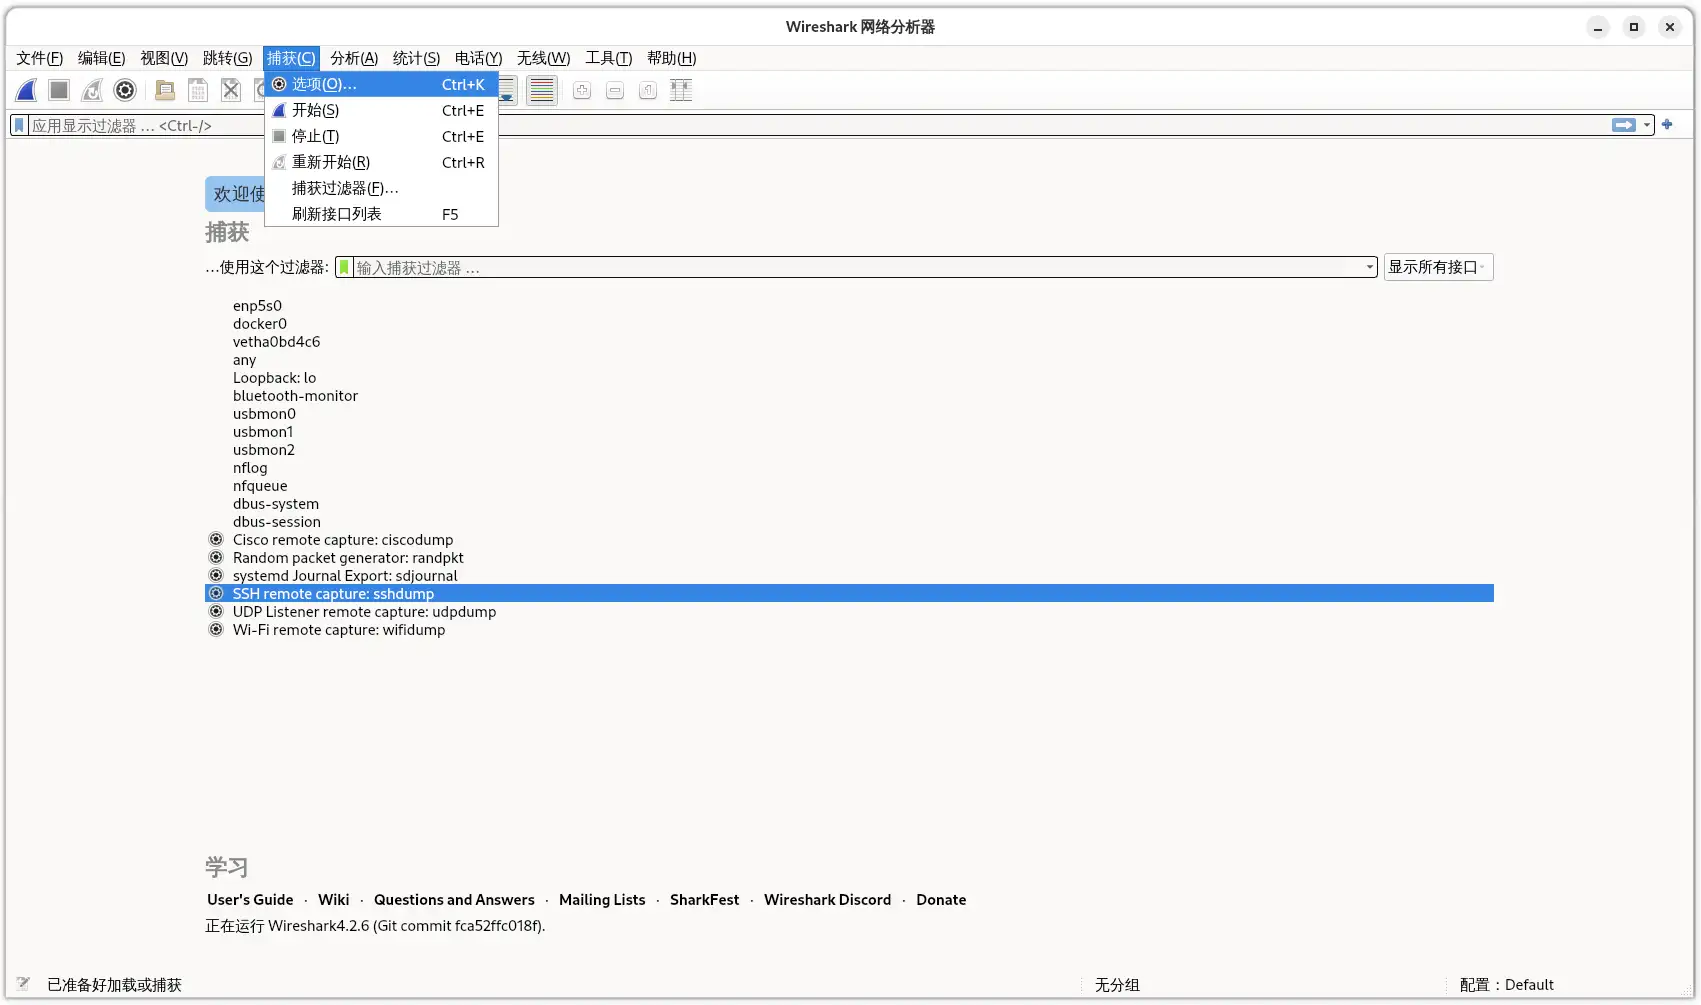Click the stop capture square toolbar icon
Viewport: 1701px width, 1005px height.
click(59, 91)
